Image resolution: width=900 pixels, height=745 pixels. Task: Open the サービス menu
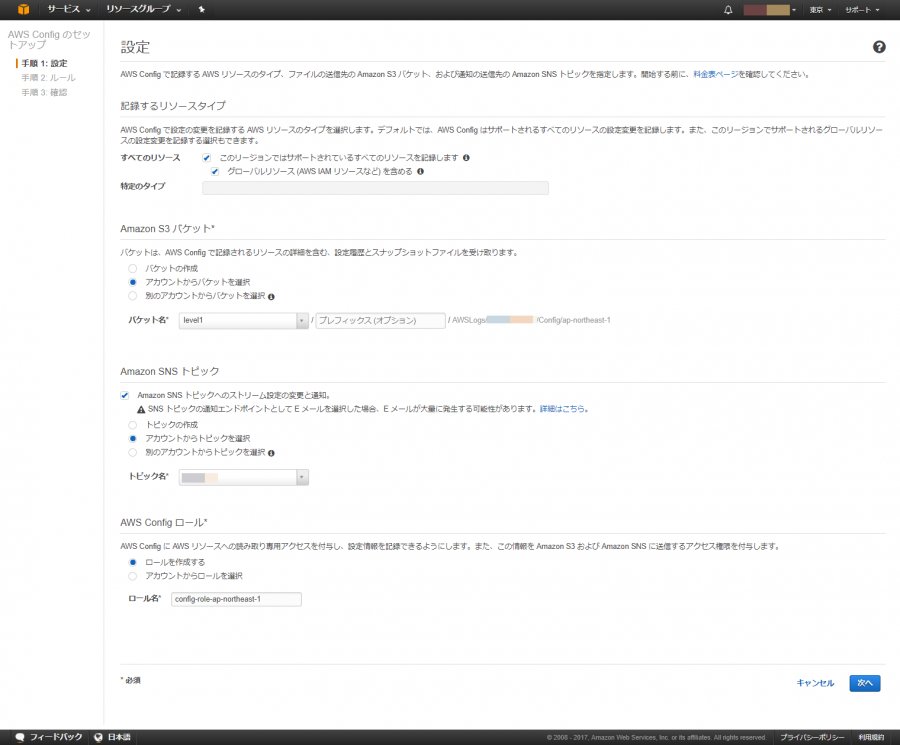click(x=69, y=9)
